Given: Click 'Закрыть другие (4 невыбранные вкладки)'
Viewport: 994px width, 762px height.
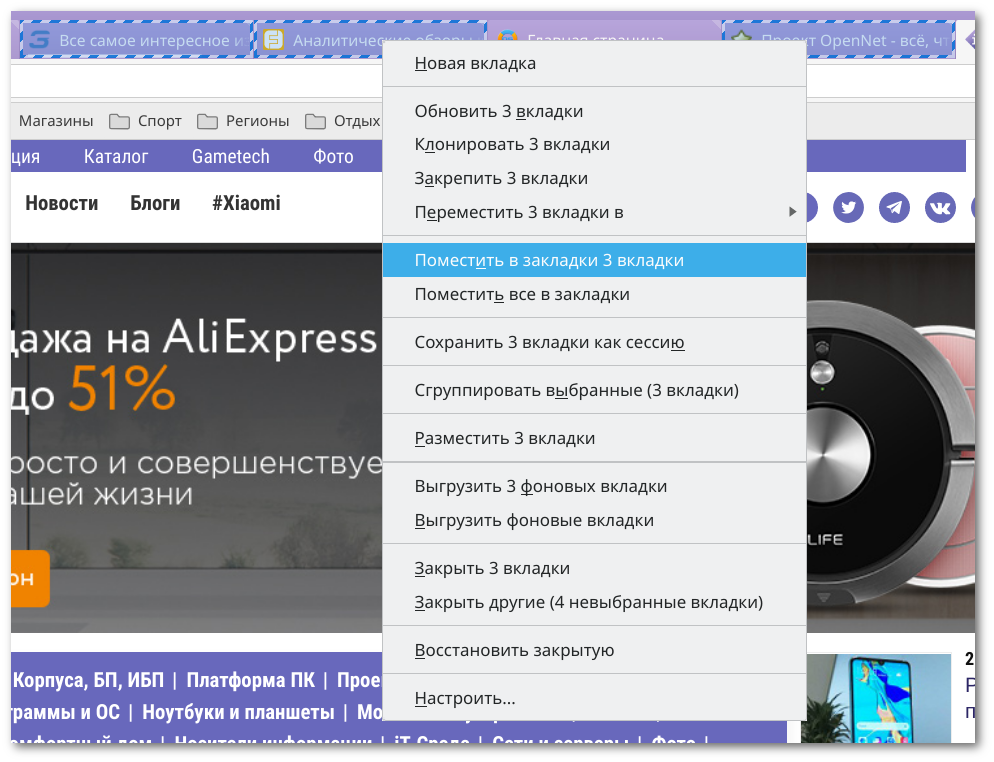Looking at the screenshot, I should pos(594,602).
